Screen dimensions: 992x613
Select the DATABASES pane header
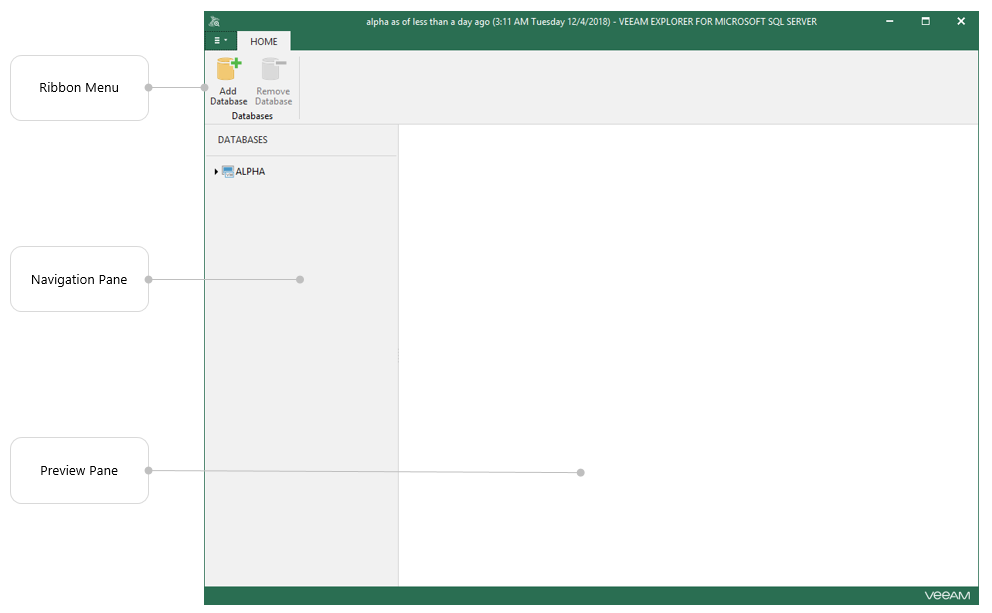[242, 140]
